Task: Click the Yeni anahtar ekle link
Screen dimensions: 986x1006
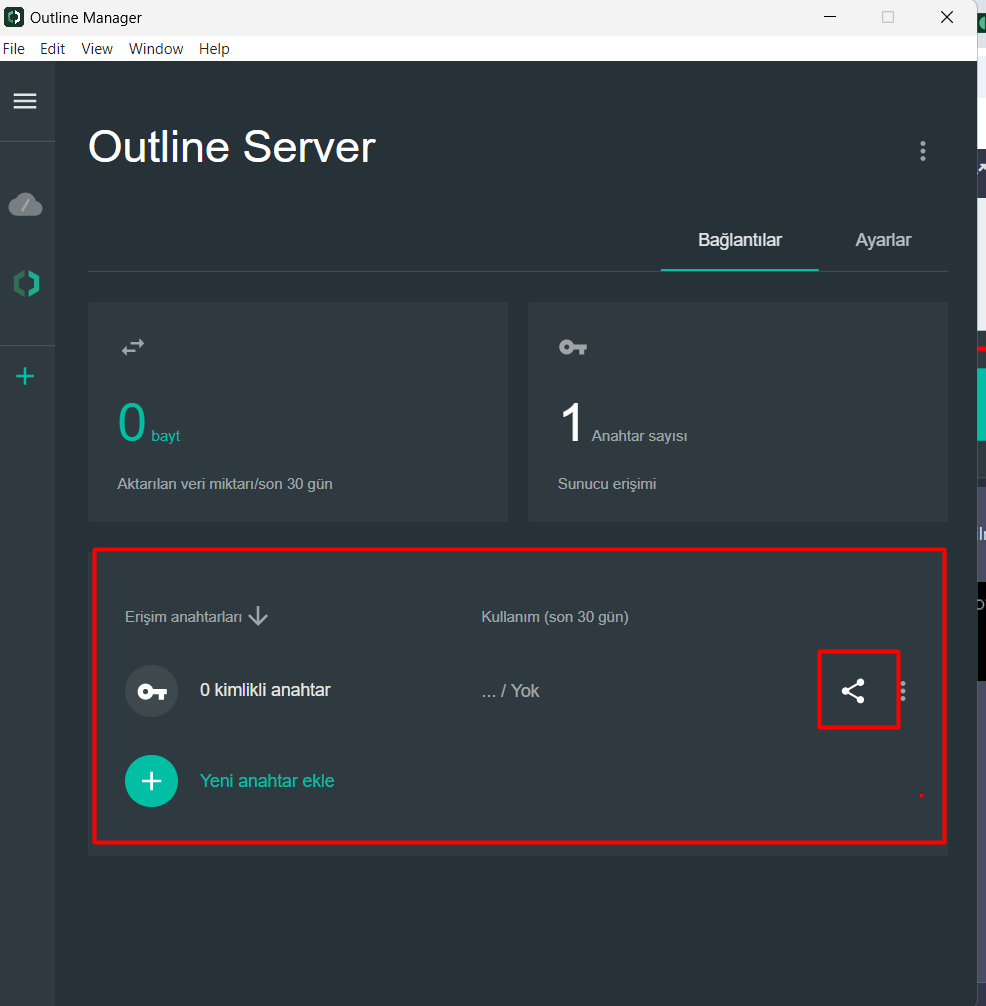Action: tap(267, 781)
